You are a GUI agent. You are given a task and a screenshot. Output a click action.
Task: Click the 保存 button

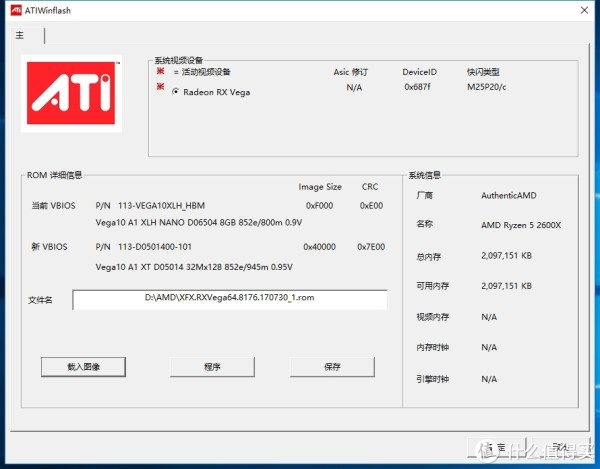click(x=332, y=367)
